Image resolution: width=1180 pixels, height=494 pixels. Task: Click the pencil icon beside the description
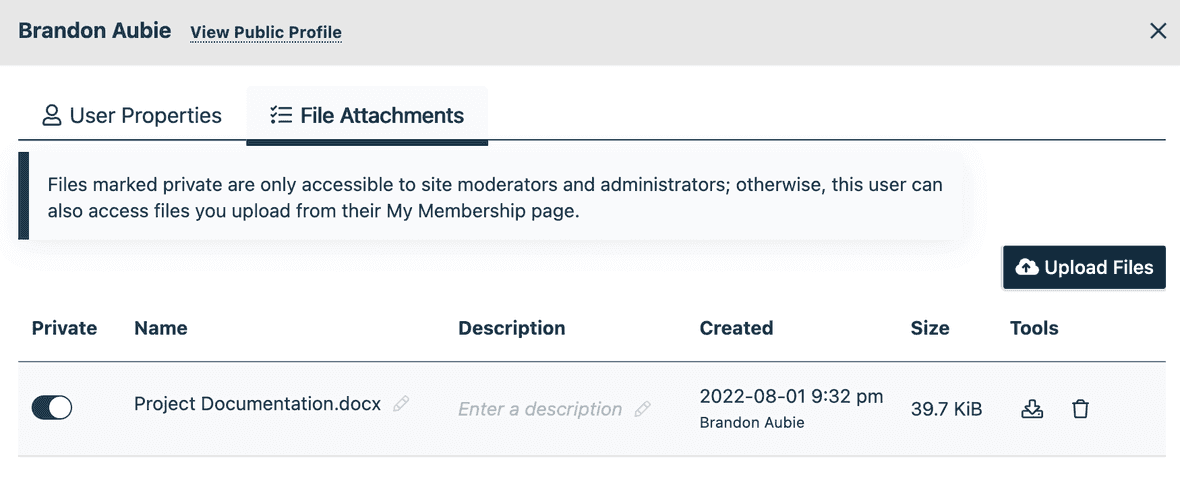pyautogui.click(x=643, y=409)
